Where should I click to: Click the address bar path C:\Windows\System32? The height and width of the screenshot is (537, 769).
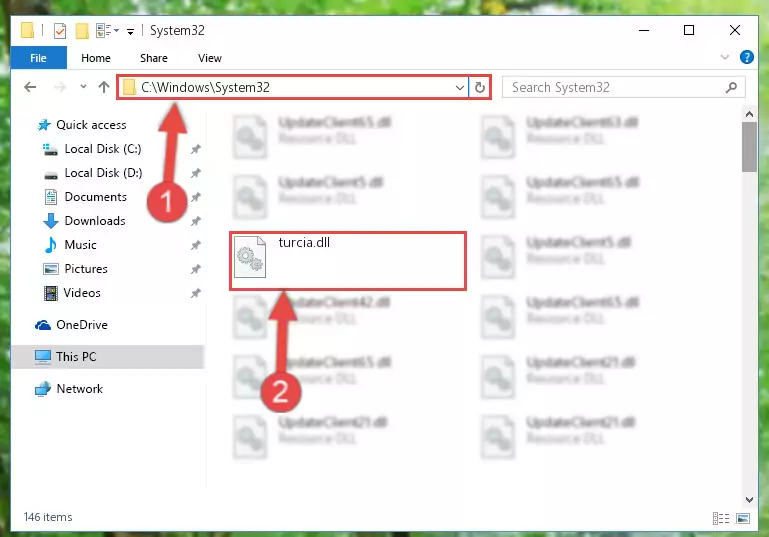click(x=205, y=87)
